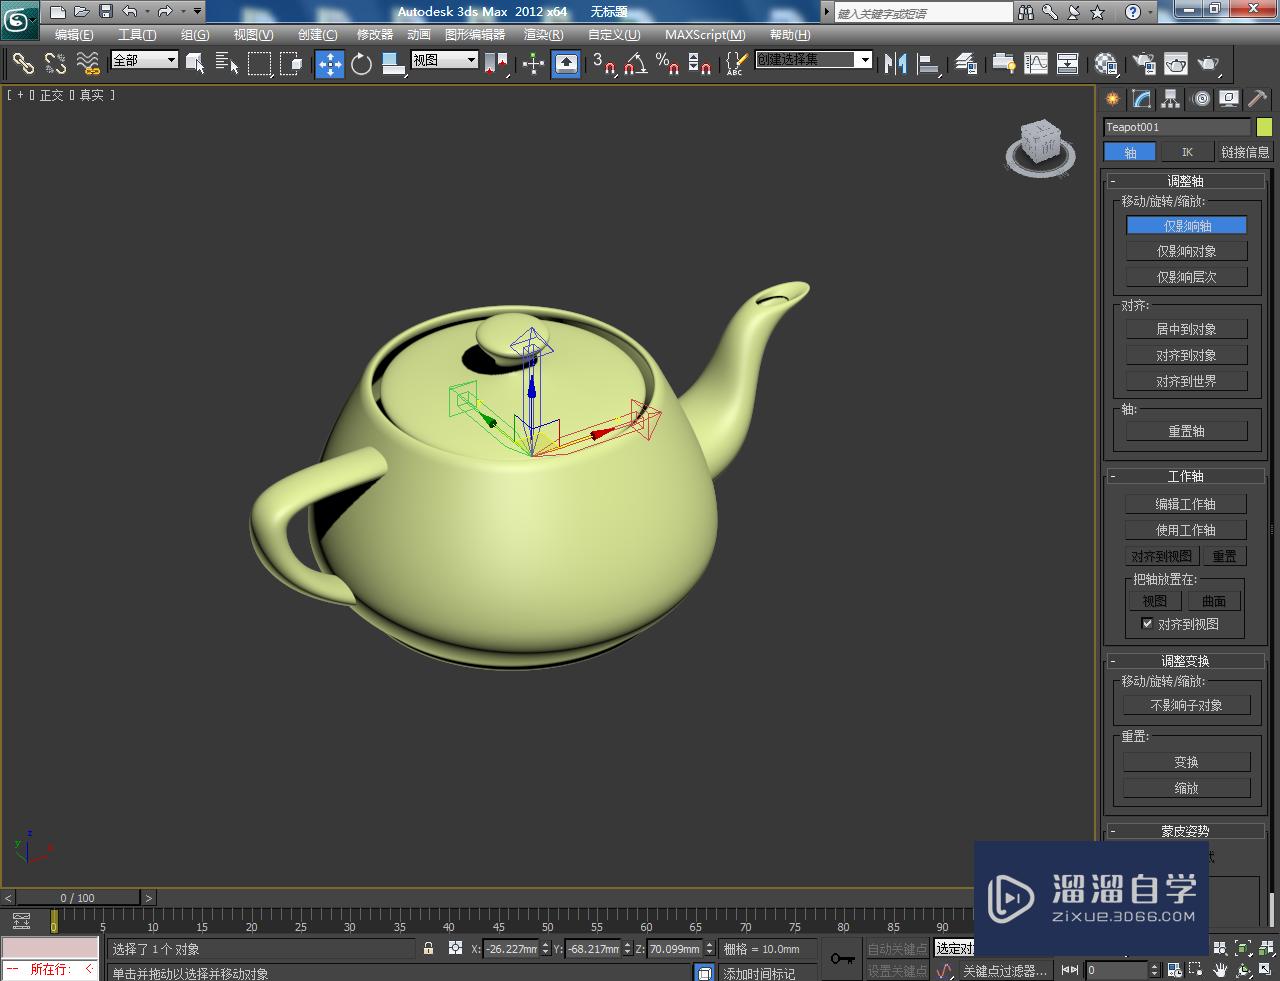Toggle Percent Snap
The width and height of the screenshot is (1280, 981).
[668, 63]
